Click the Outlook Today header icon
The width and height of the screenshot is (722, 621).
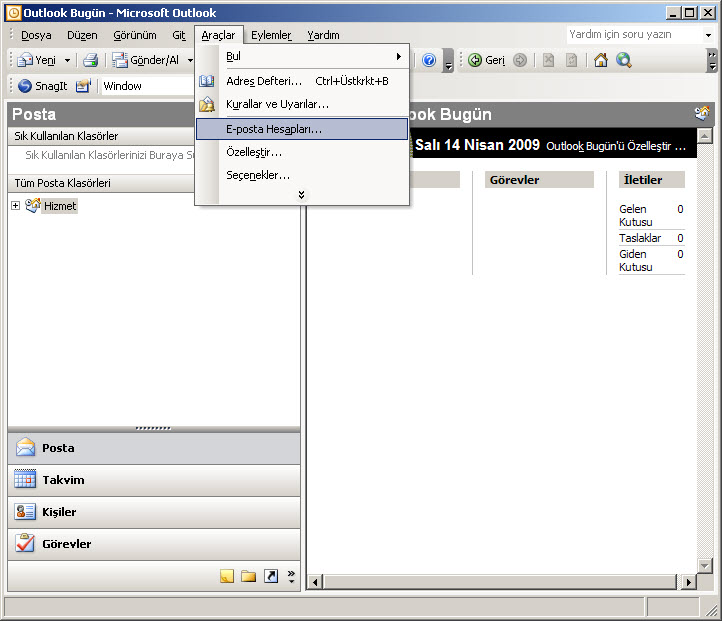coord(702,113)
